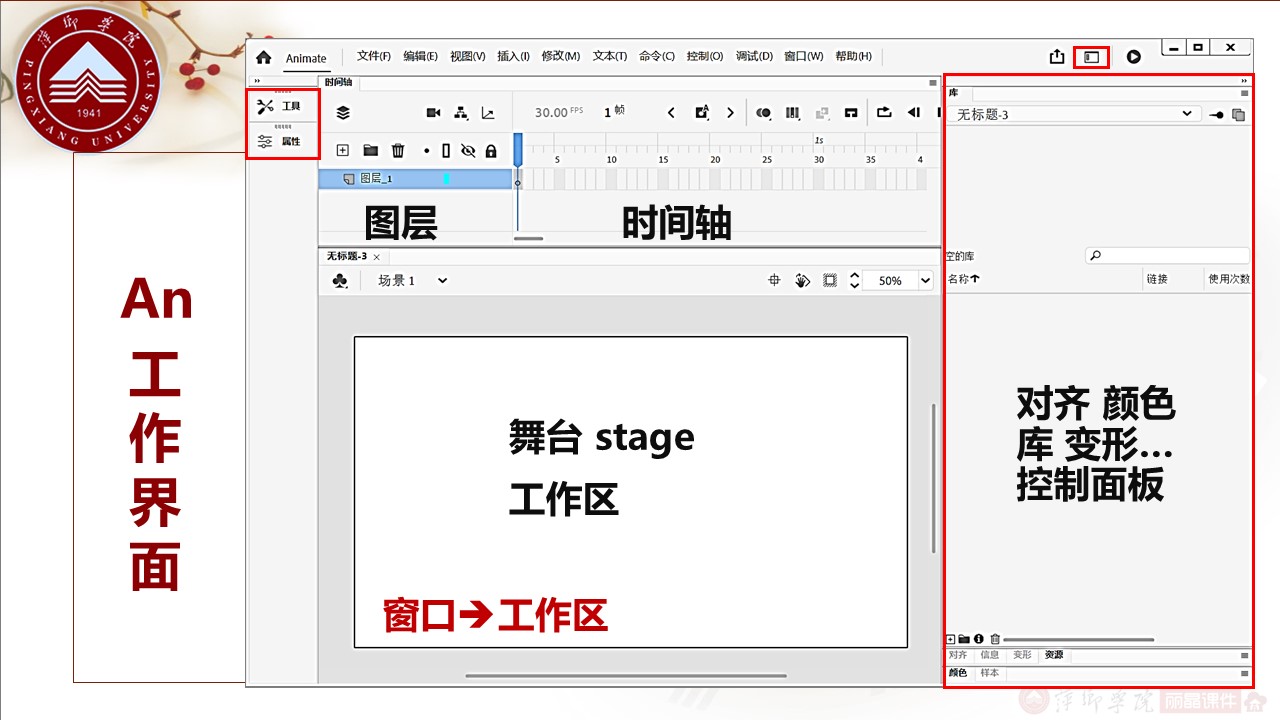1280x720 pixels.
Task: Open the workspace switcher icon
Action: click(x=1092, y=57)
